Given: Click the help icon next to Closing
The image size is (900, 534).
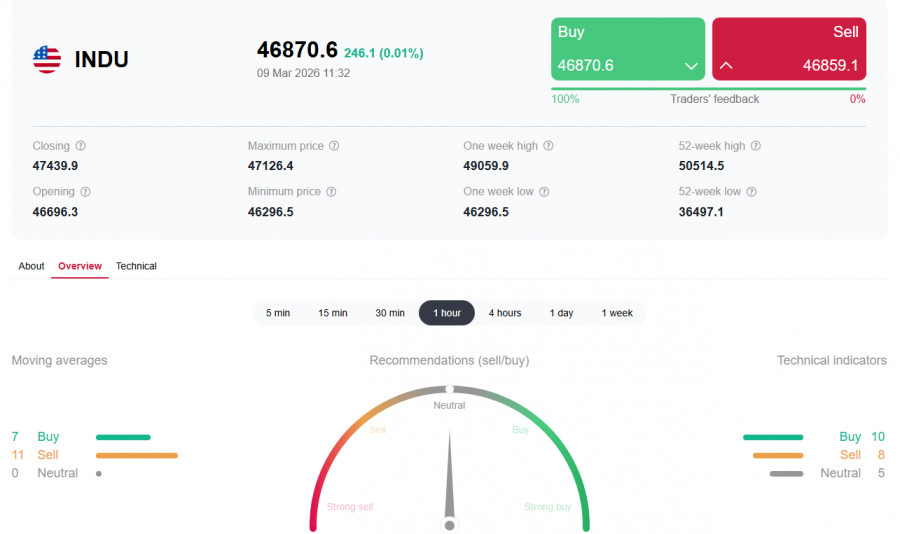Looking at the screenshot, I should tap(81, 146).
